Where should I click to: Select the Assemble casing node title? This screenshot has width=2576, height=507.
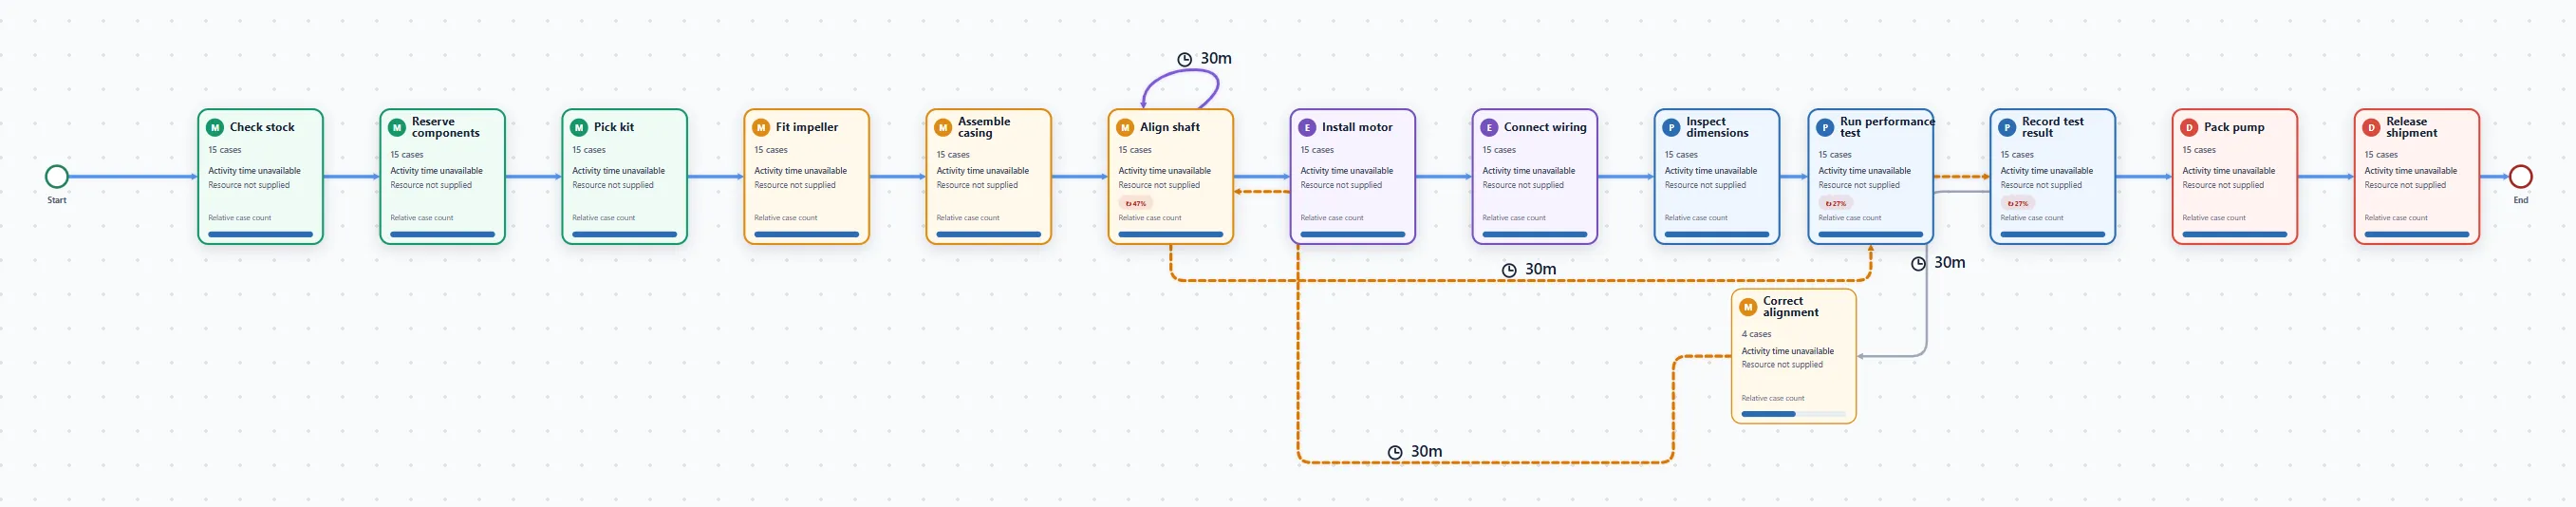point(984,128)
